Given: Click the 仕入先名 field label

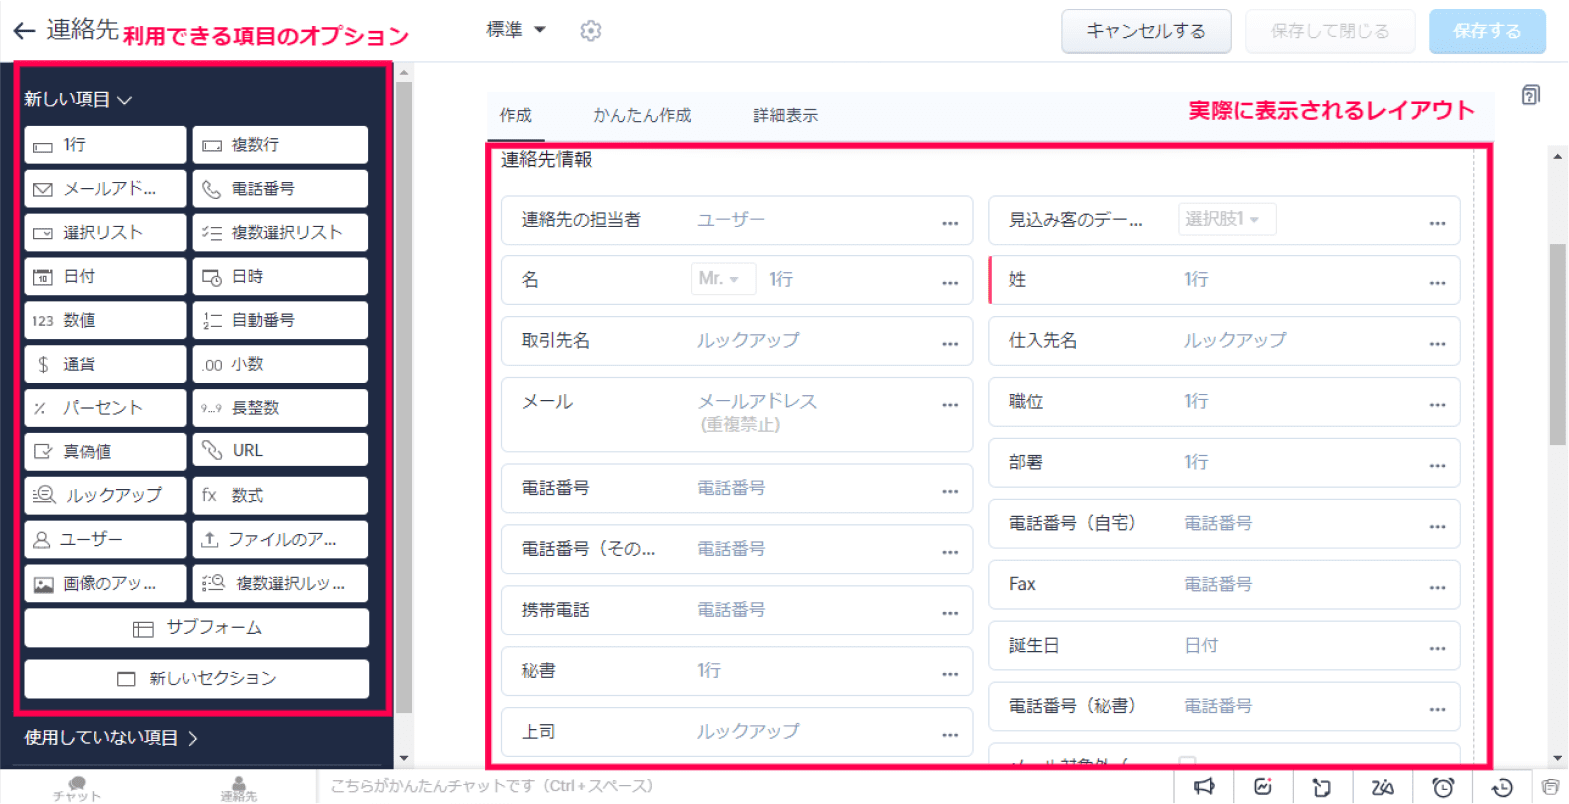Looking at the screenshot, I should coord(1043,341).
